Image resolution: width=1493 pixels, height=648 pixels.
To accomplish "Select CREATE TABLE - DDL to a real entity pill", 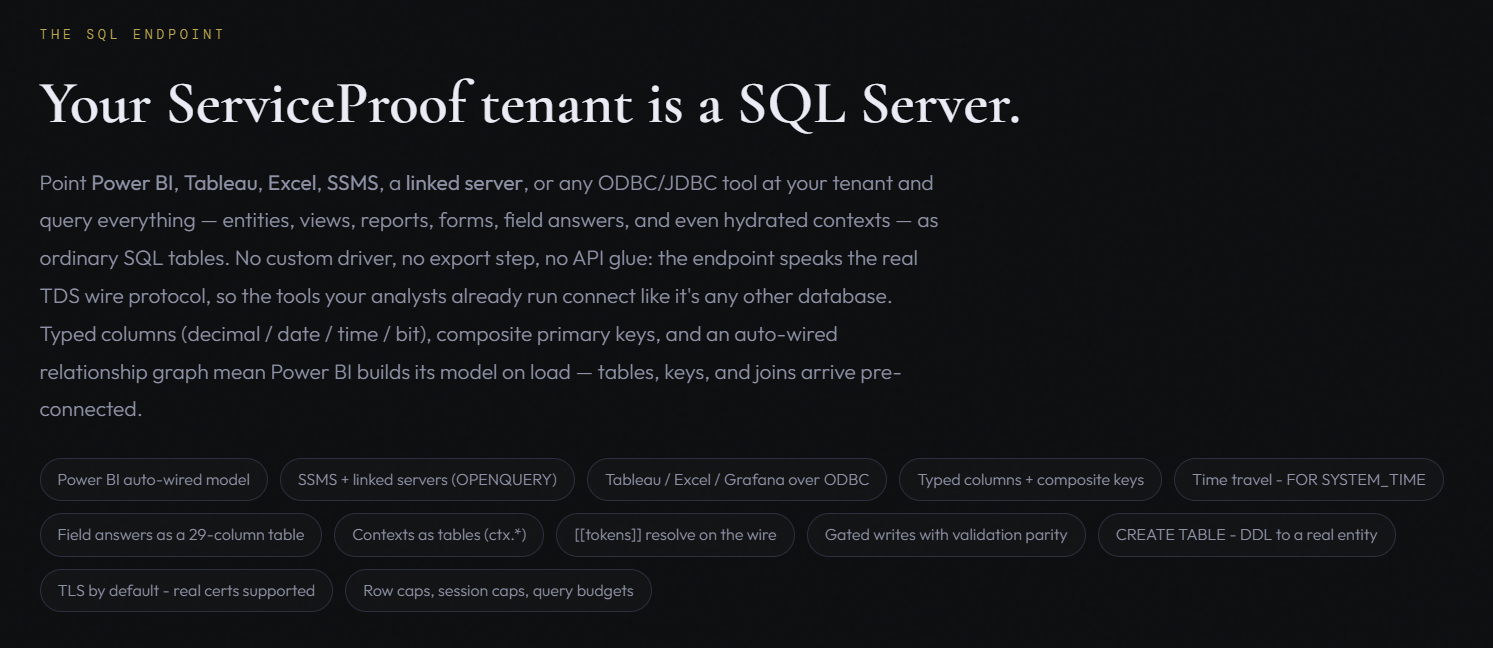I will tap(1246, 535).
